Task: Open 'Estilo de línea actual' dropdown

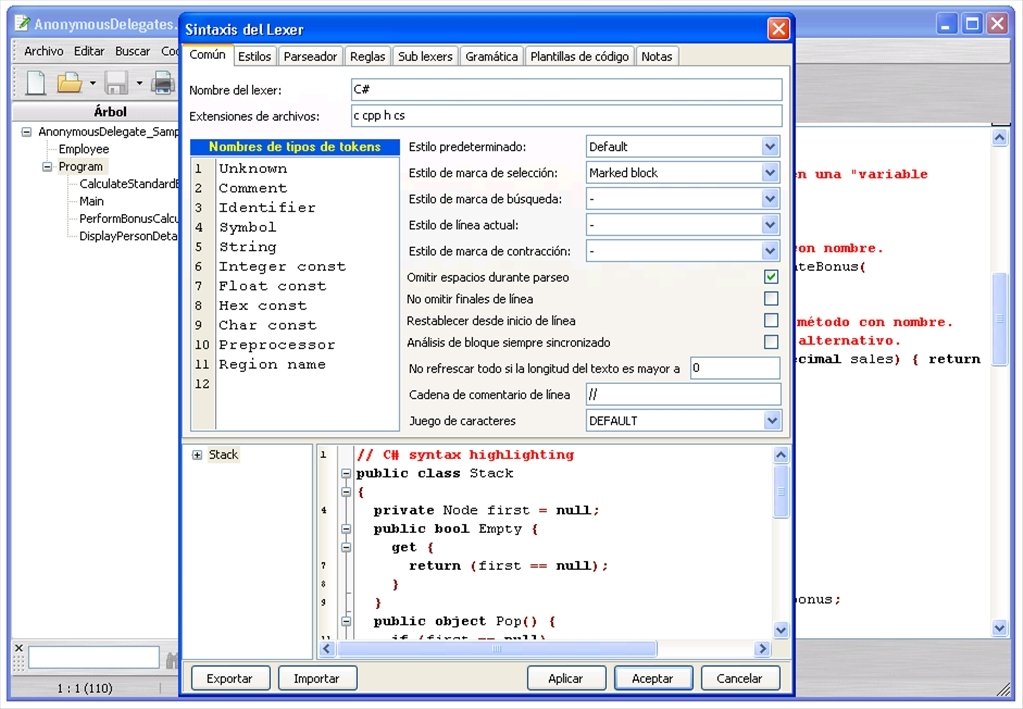Action: coord(770,225)
